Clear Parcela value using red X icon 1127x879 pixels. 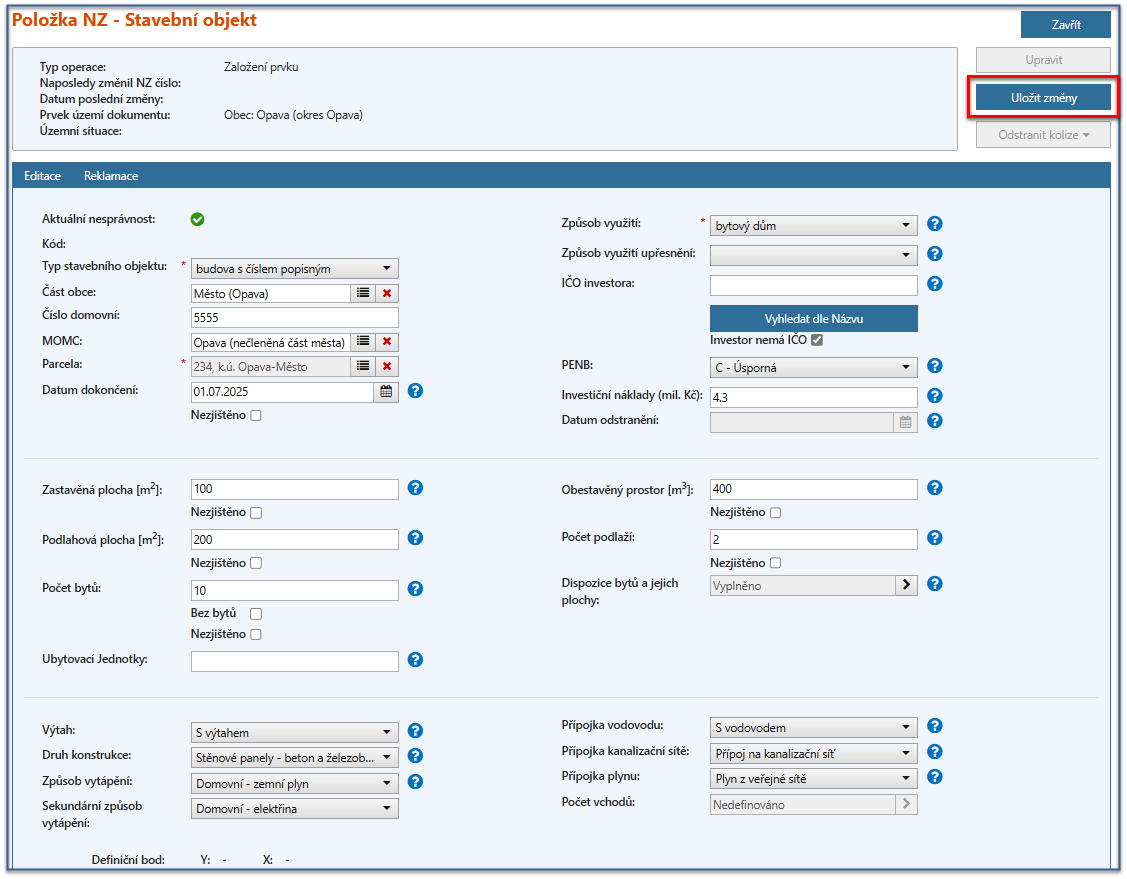387,367
